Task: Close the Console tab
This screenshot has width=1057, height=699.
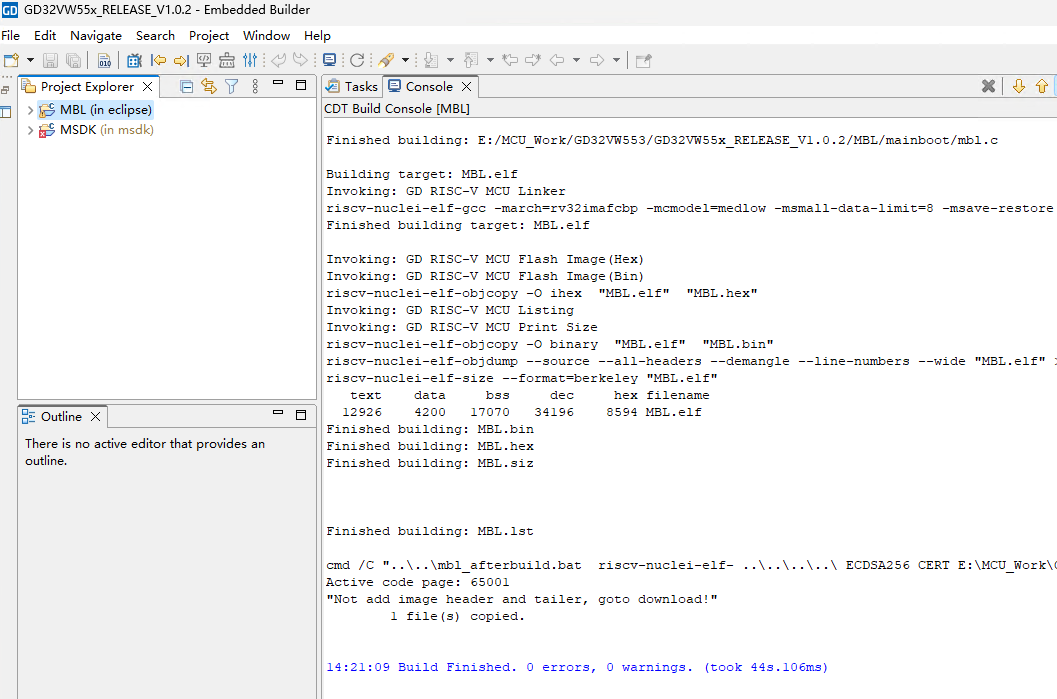Action: coord(466,87)
